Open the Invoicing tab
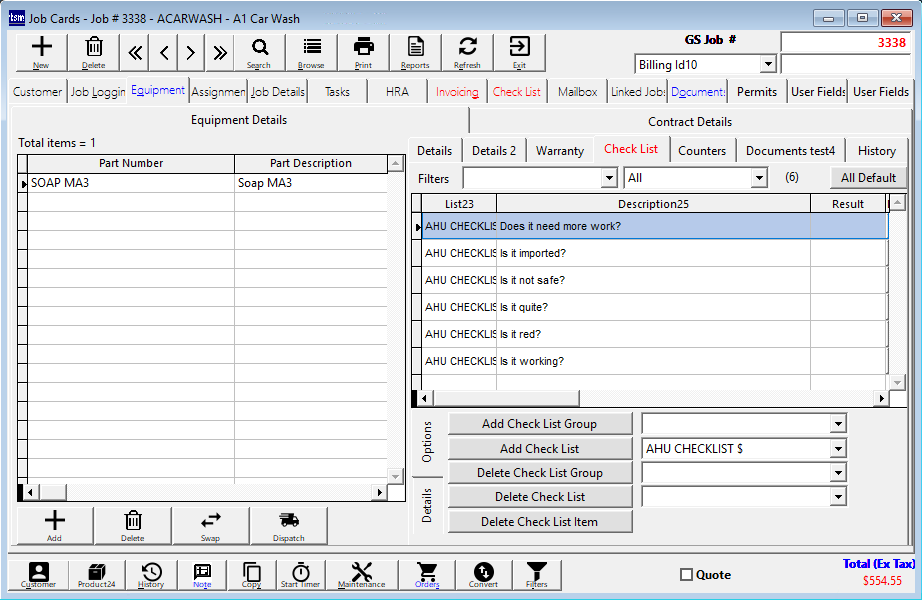Viewport: 922px width, 600px height. (x=457, y=91)
